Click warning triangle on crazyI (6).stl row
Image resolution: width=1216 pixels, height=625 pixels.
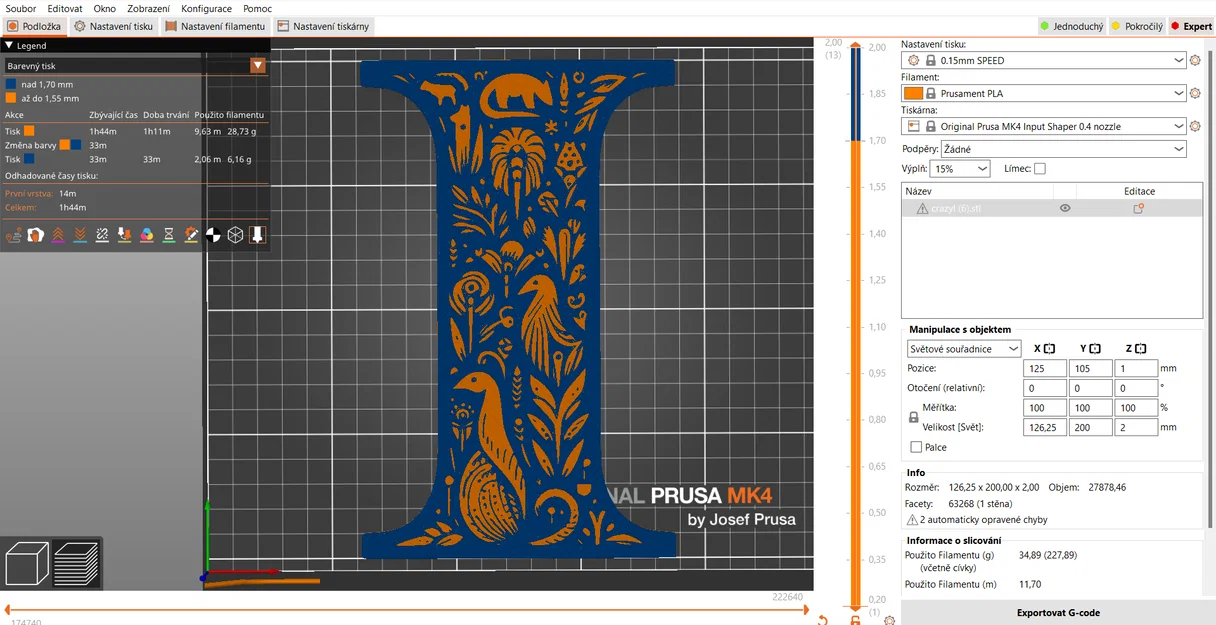922,208
